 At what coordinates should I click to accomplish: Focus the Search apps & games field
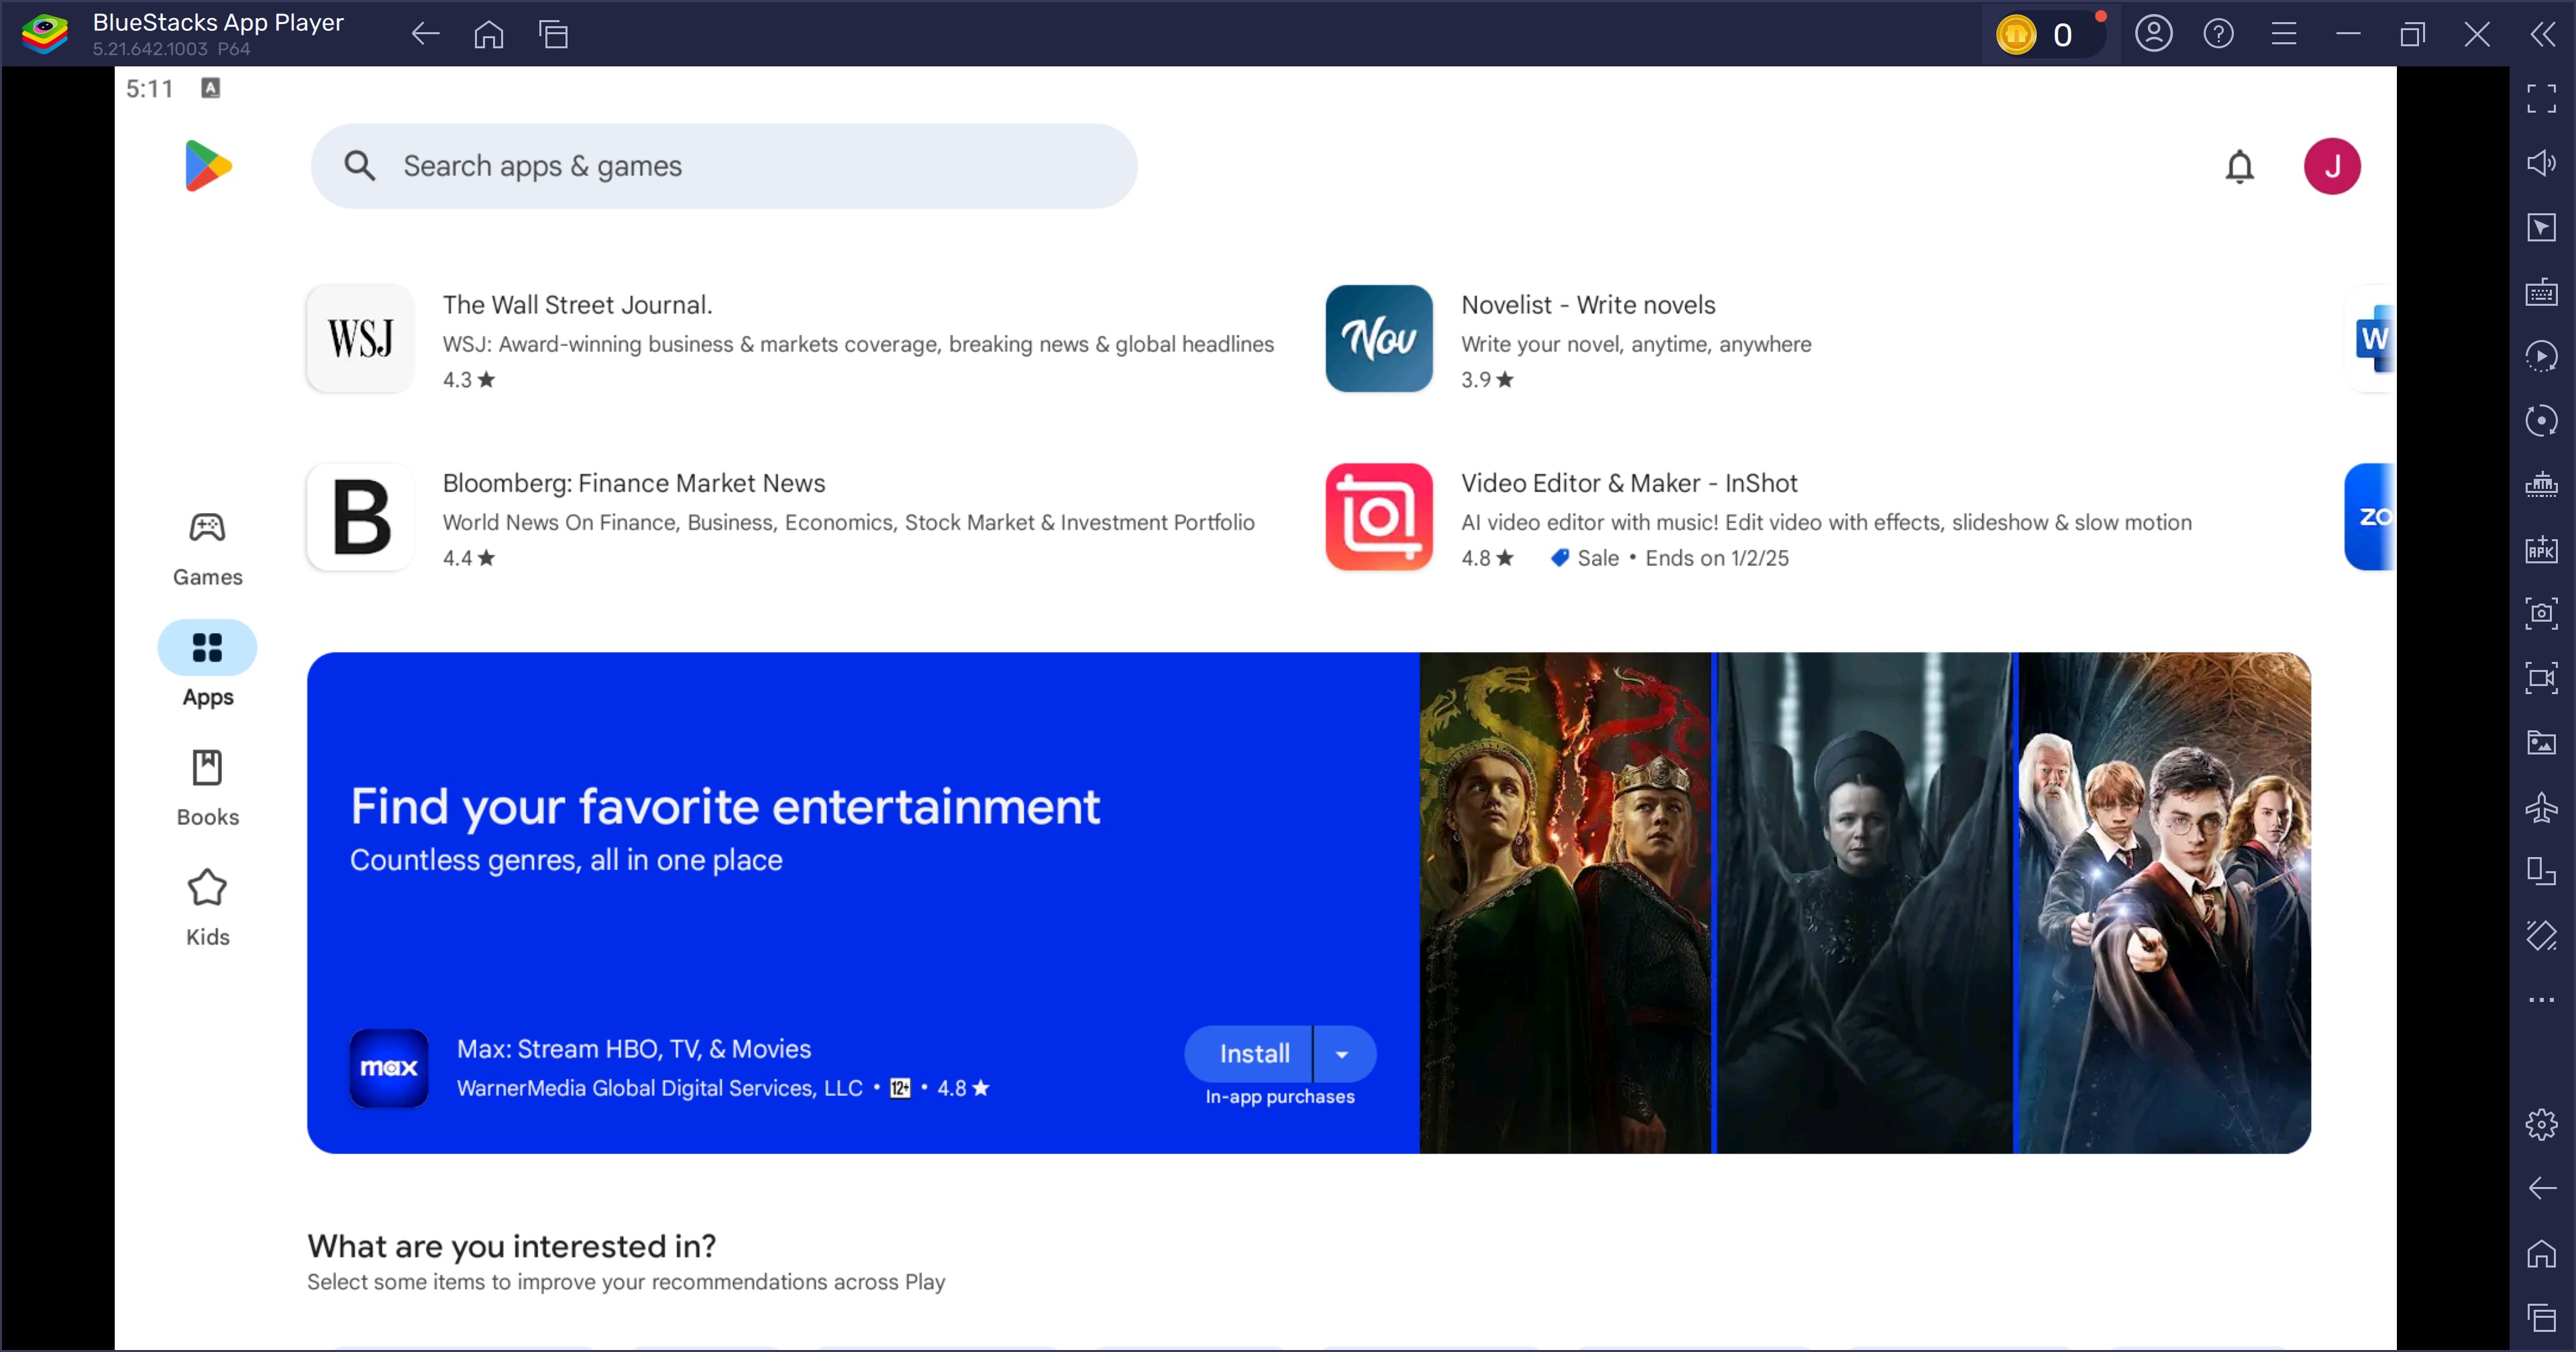(723, 166)
